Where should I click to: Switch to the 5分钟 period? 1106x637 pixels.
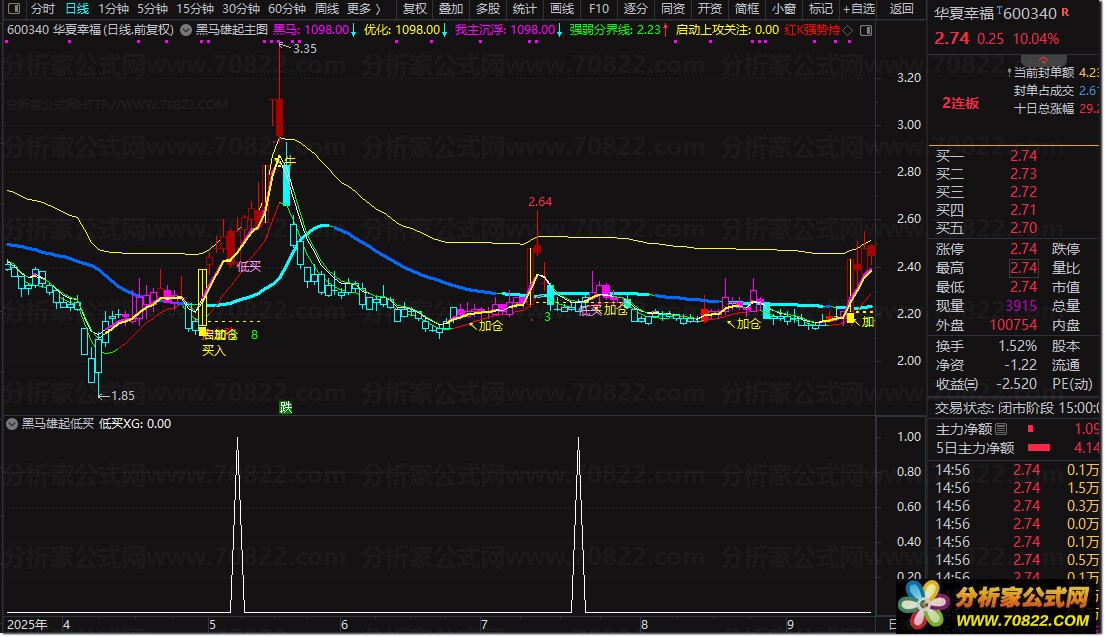click(152, 9)
